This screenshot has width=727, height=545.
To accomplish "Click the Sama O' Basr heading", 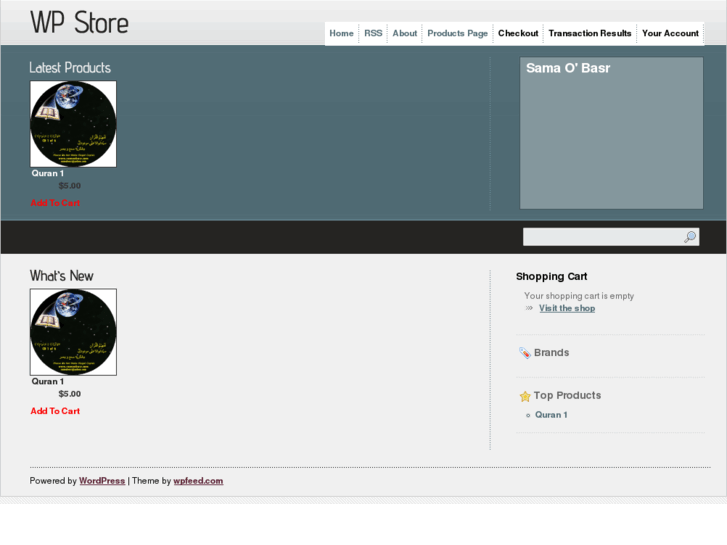I will click(568, 68).
